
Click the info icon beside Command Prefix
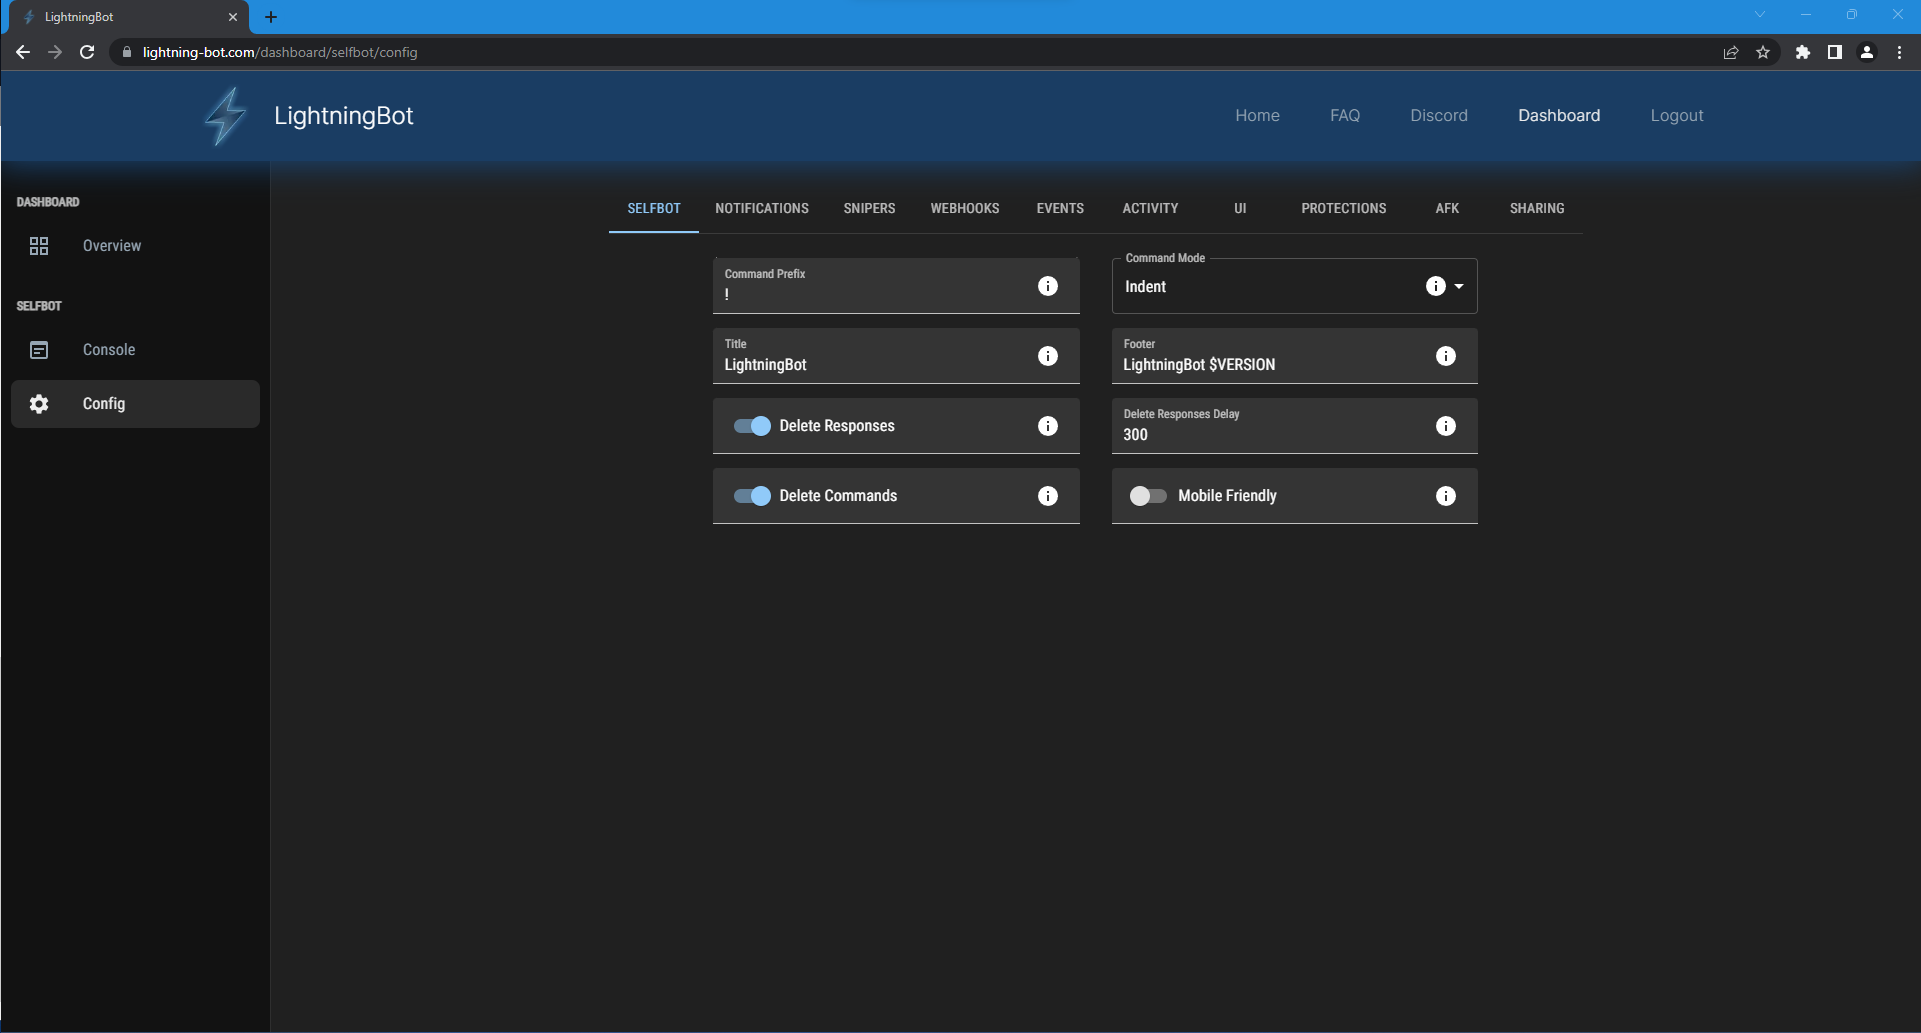1048,286
